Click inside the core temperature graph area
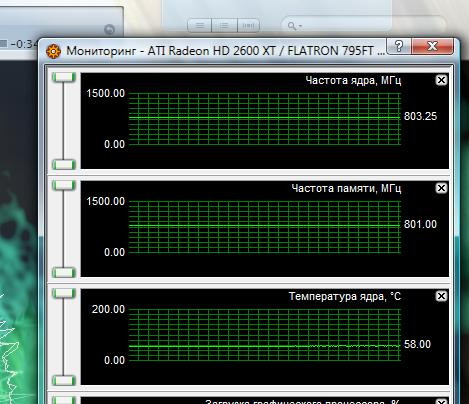469x404 pixels. (265, 335)
